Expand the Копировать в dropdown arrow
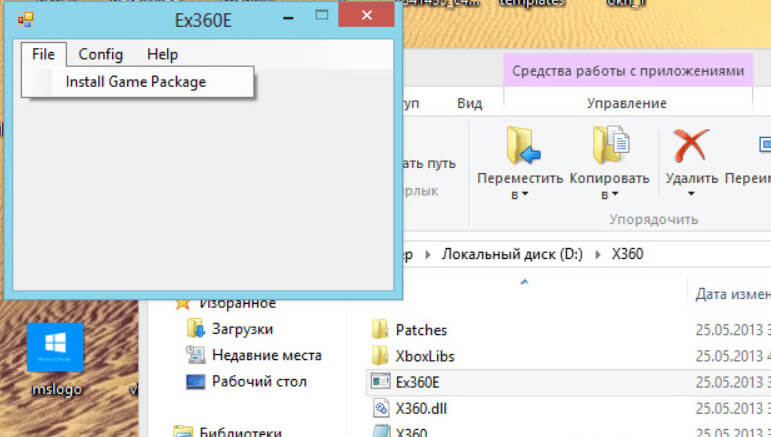Image resolution: width=771 pixels, height=437 pixels. (615, 194)
